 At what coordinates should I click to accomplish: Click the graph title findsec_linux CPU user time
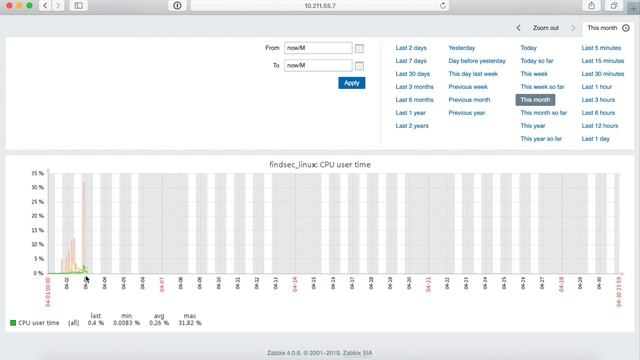(x=320, y=164)
